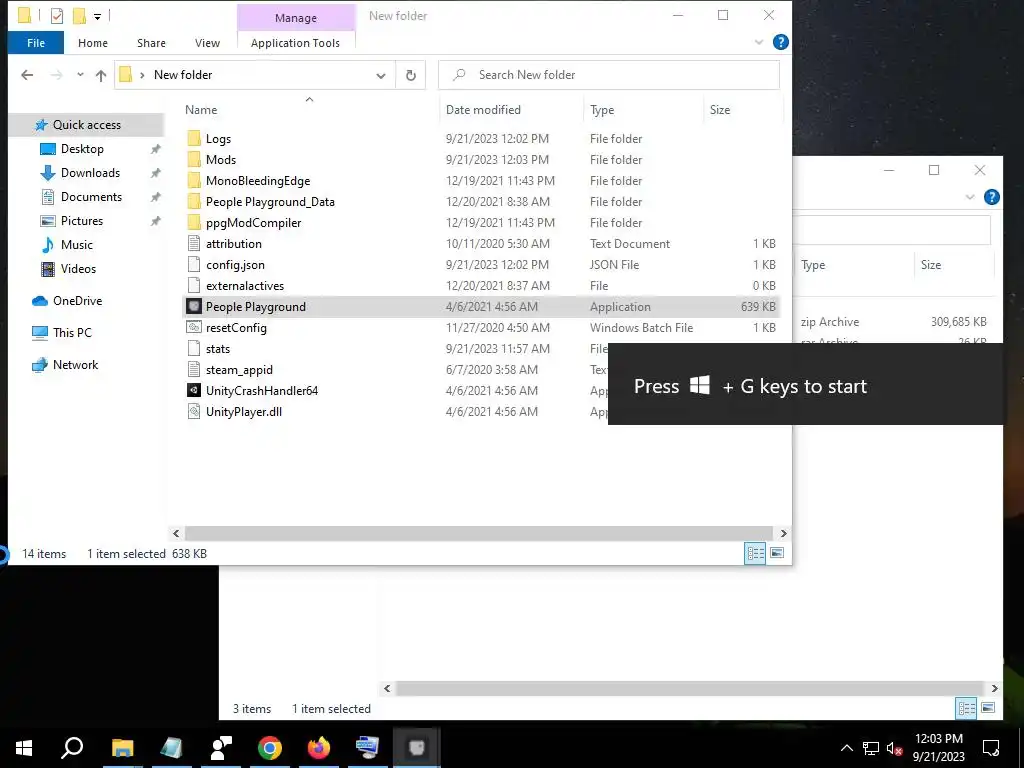Select OneDrive in navigation pane
1024x768 pixels.
pyautogui.click(x=77, y=300)
